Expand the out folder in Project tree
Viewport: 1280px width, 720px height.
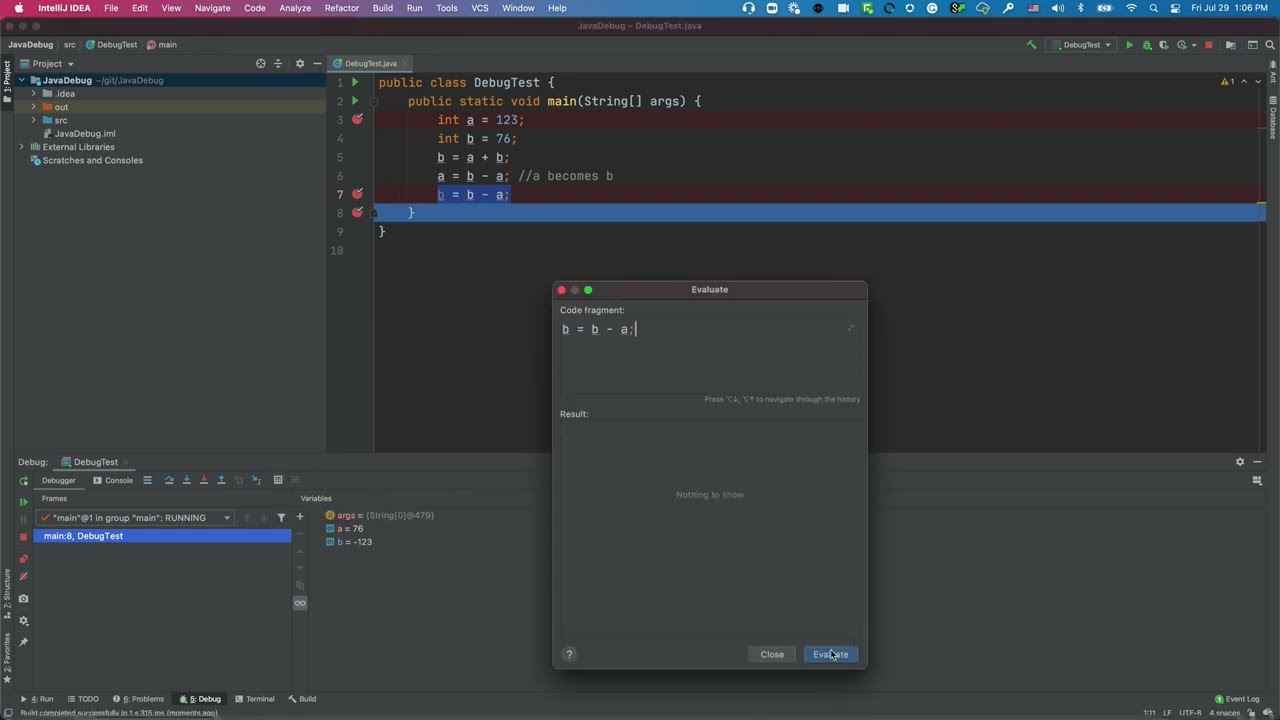point(33,107)
